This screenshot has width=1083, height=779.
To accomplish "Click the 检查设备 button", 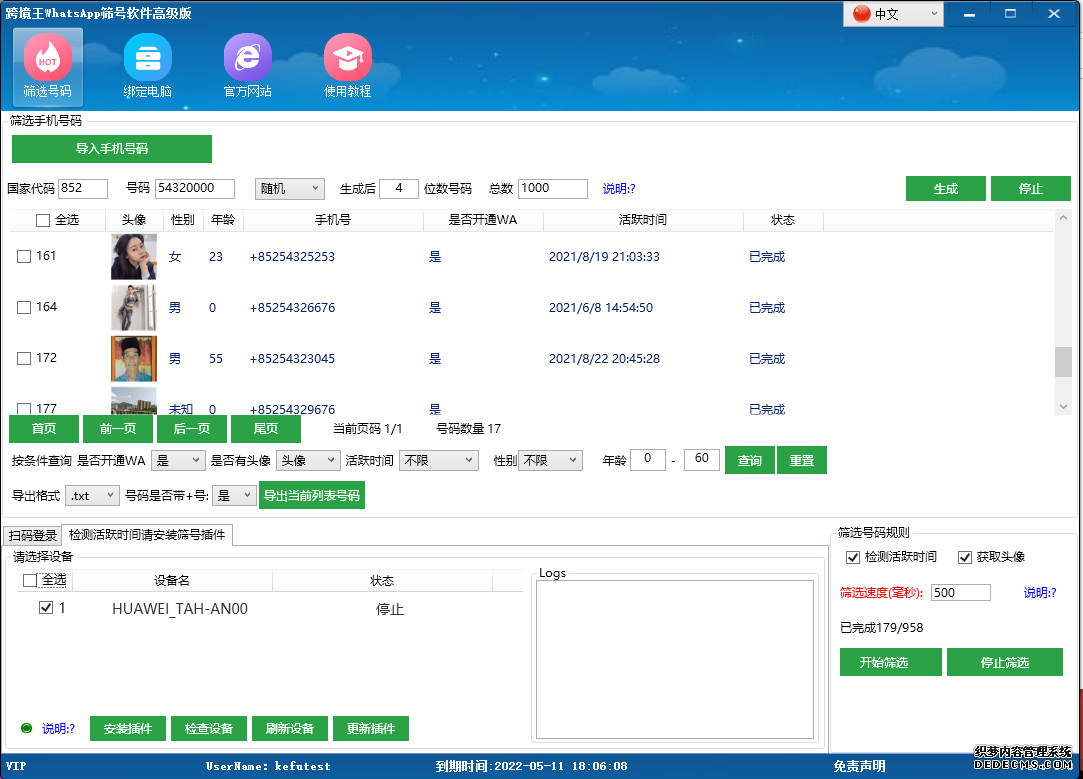I will [209, 729].
